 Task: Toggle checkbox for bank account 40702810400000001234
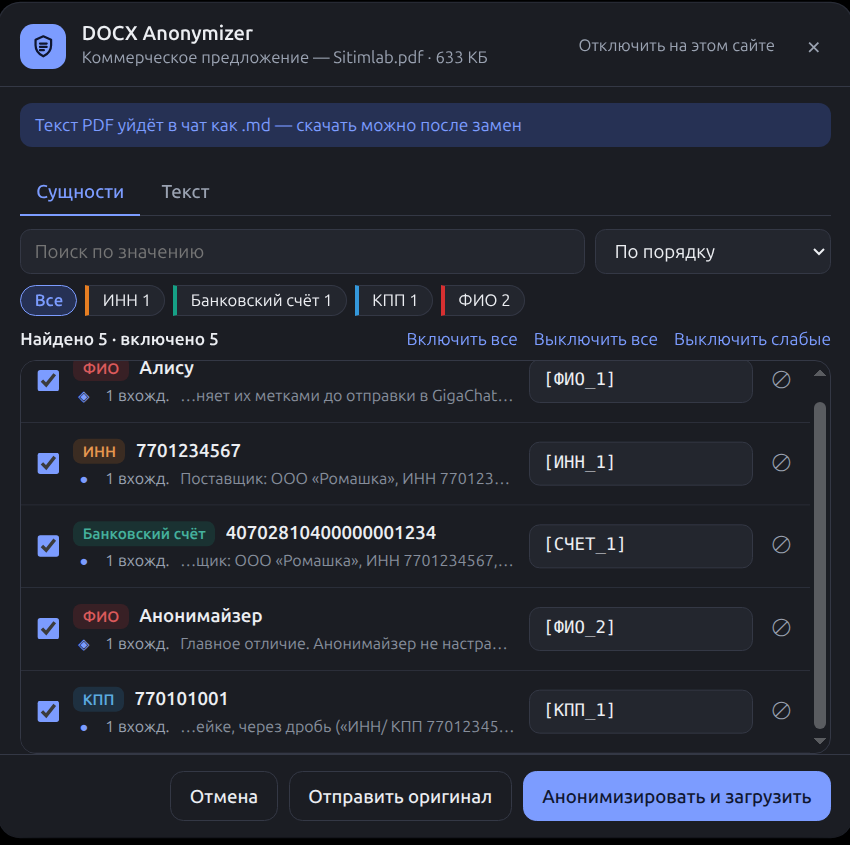(48, 546)
